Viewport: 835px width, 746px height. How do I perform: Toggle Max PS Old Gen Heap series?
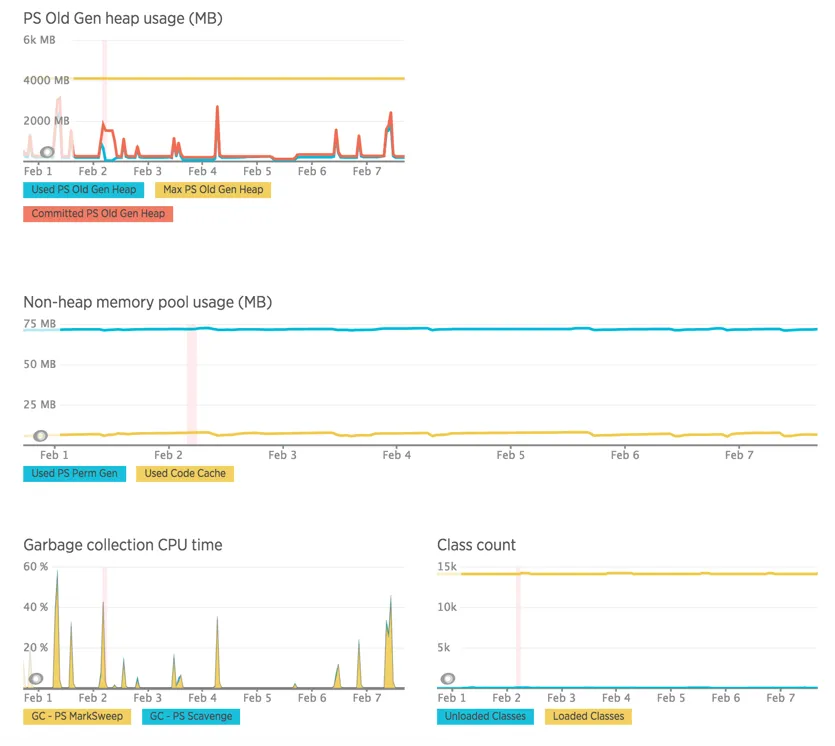(213, 190)
